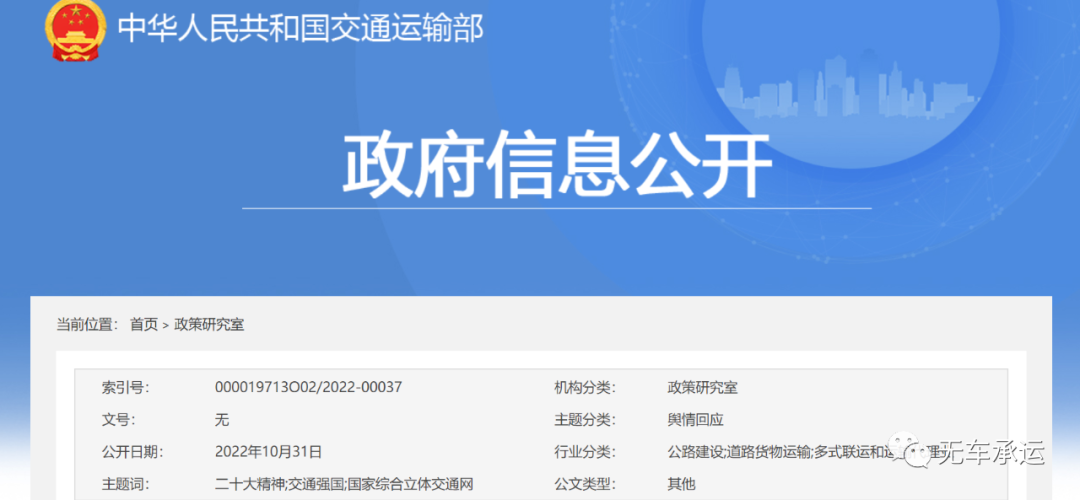Click the 中华人民共和国交通运输部 site title
Viewport: 1080px width, 500px height.
tap(301, 29)
